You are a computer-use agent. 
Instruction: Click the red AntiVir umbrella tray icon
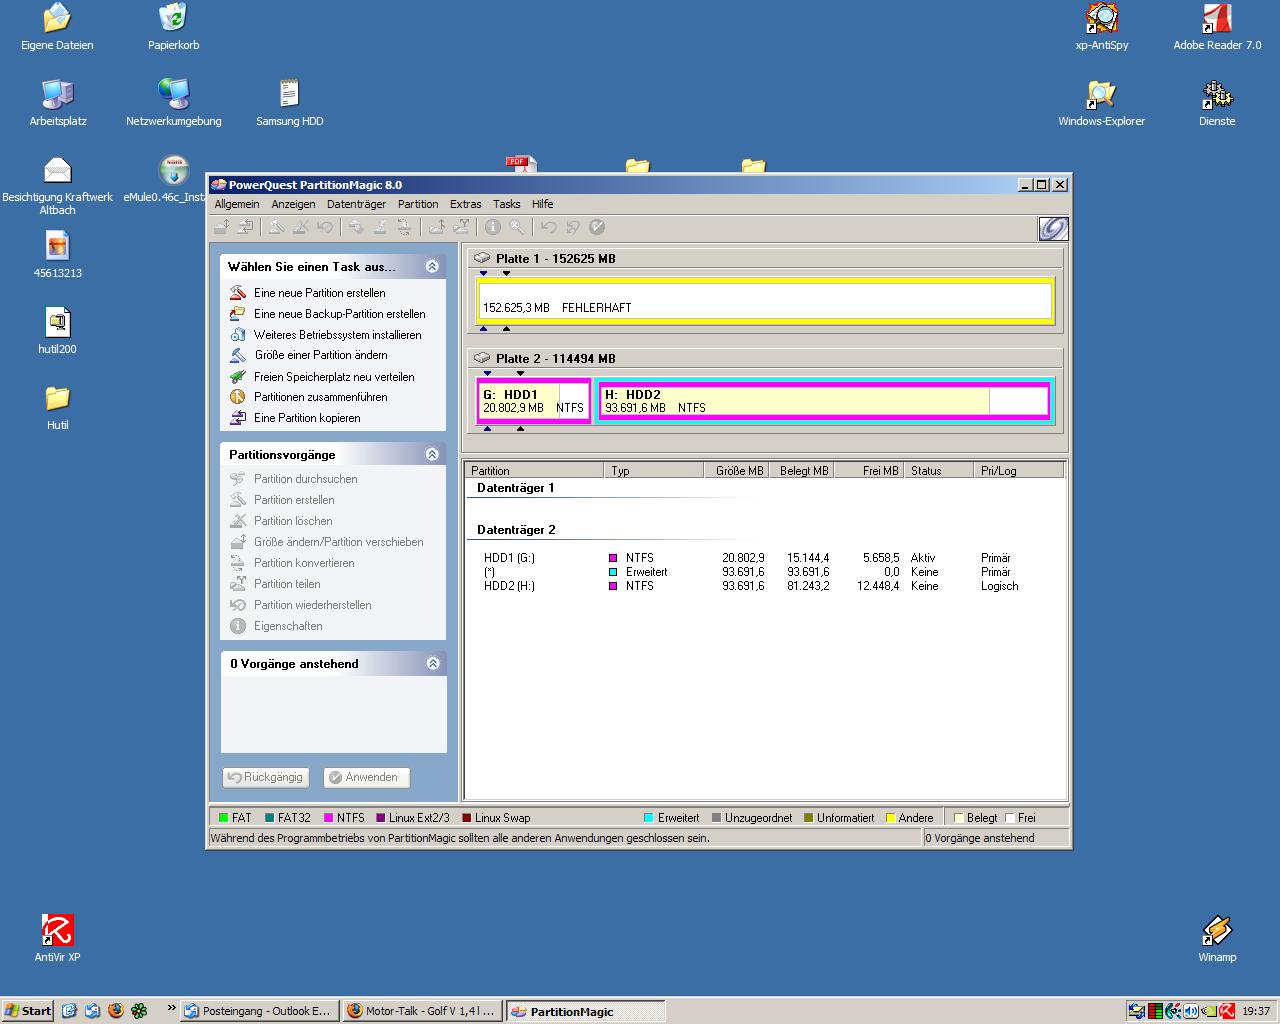[x=1226, y=1011]
